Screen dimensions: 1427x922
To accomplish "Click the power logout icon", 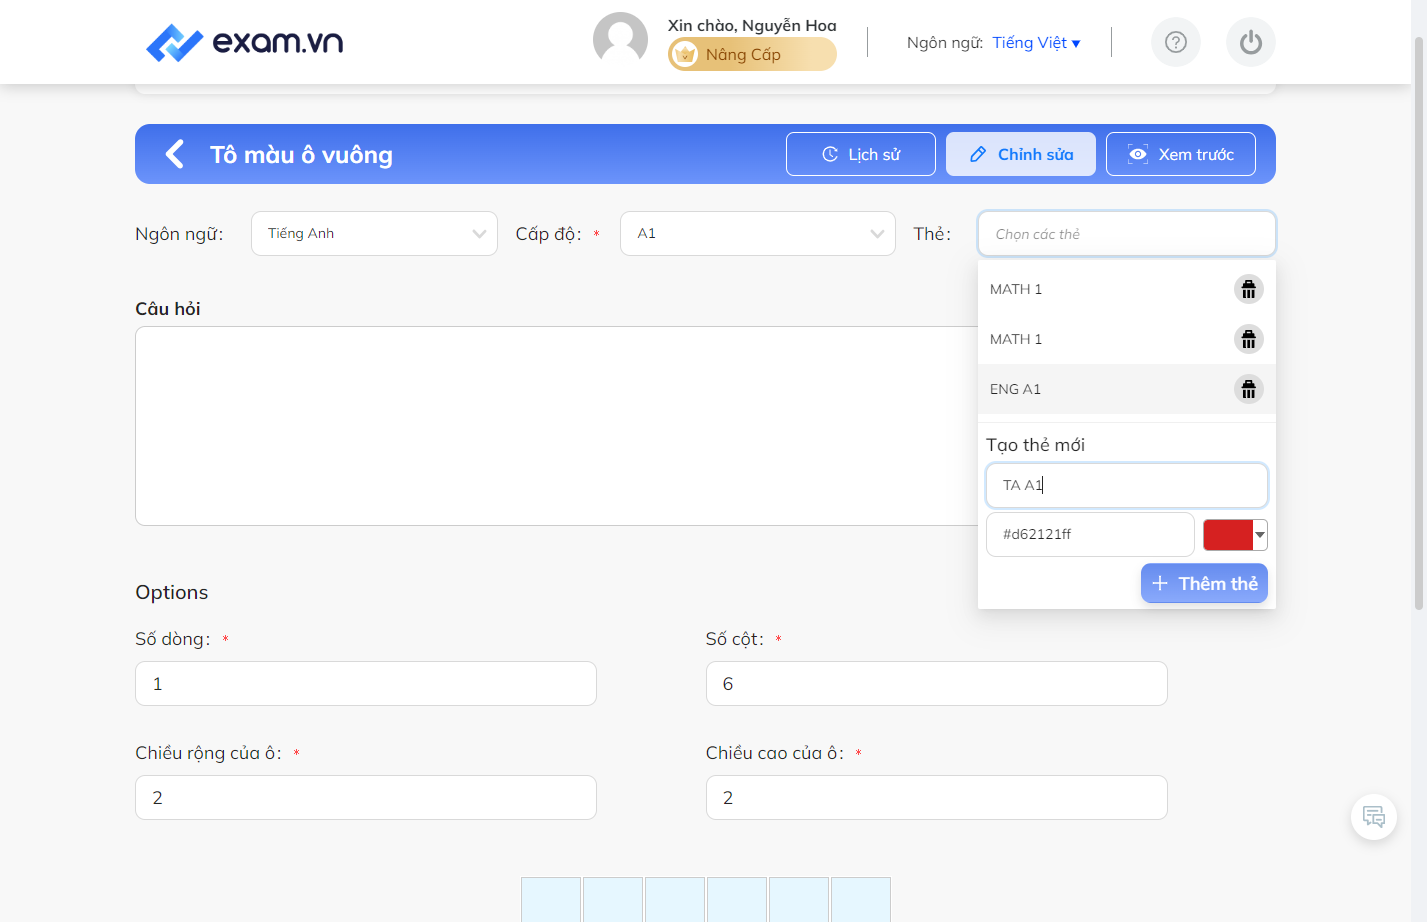I will (x=1251, y=42).
